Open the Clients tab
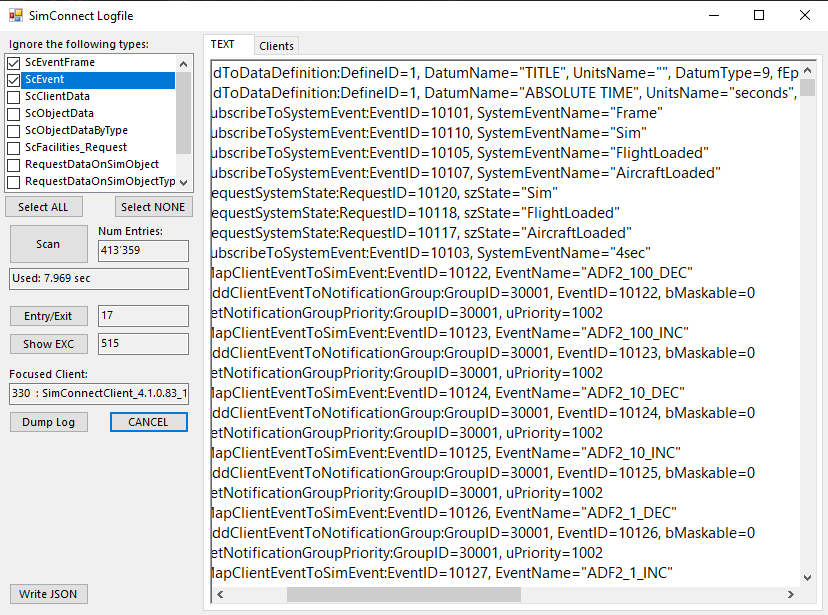The width and height of the screenshot is (828, 615). (276, 46)
